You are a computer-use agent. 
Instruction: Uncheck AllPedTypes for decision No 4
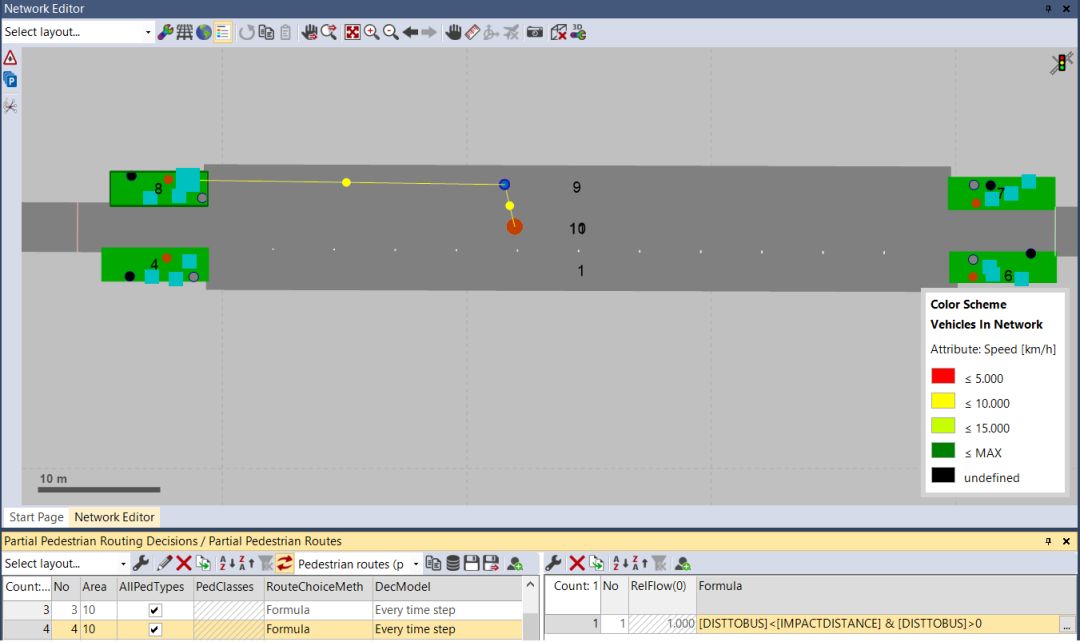155,630
